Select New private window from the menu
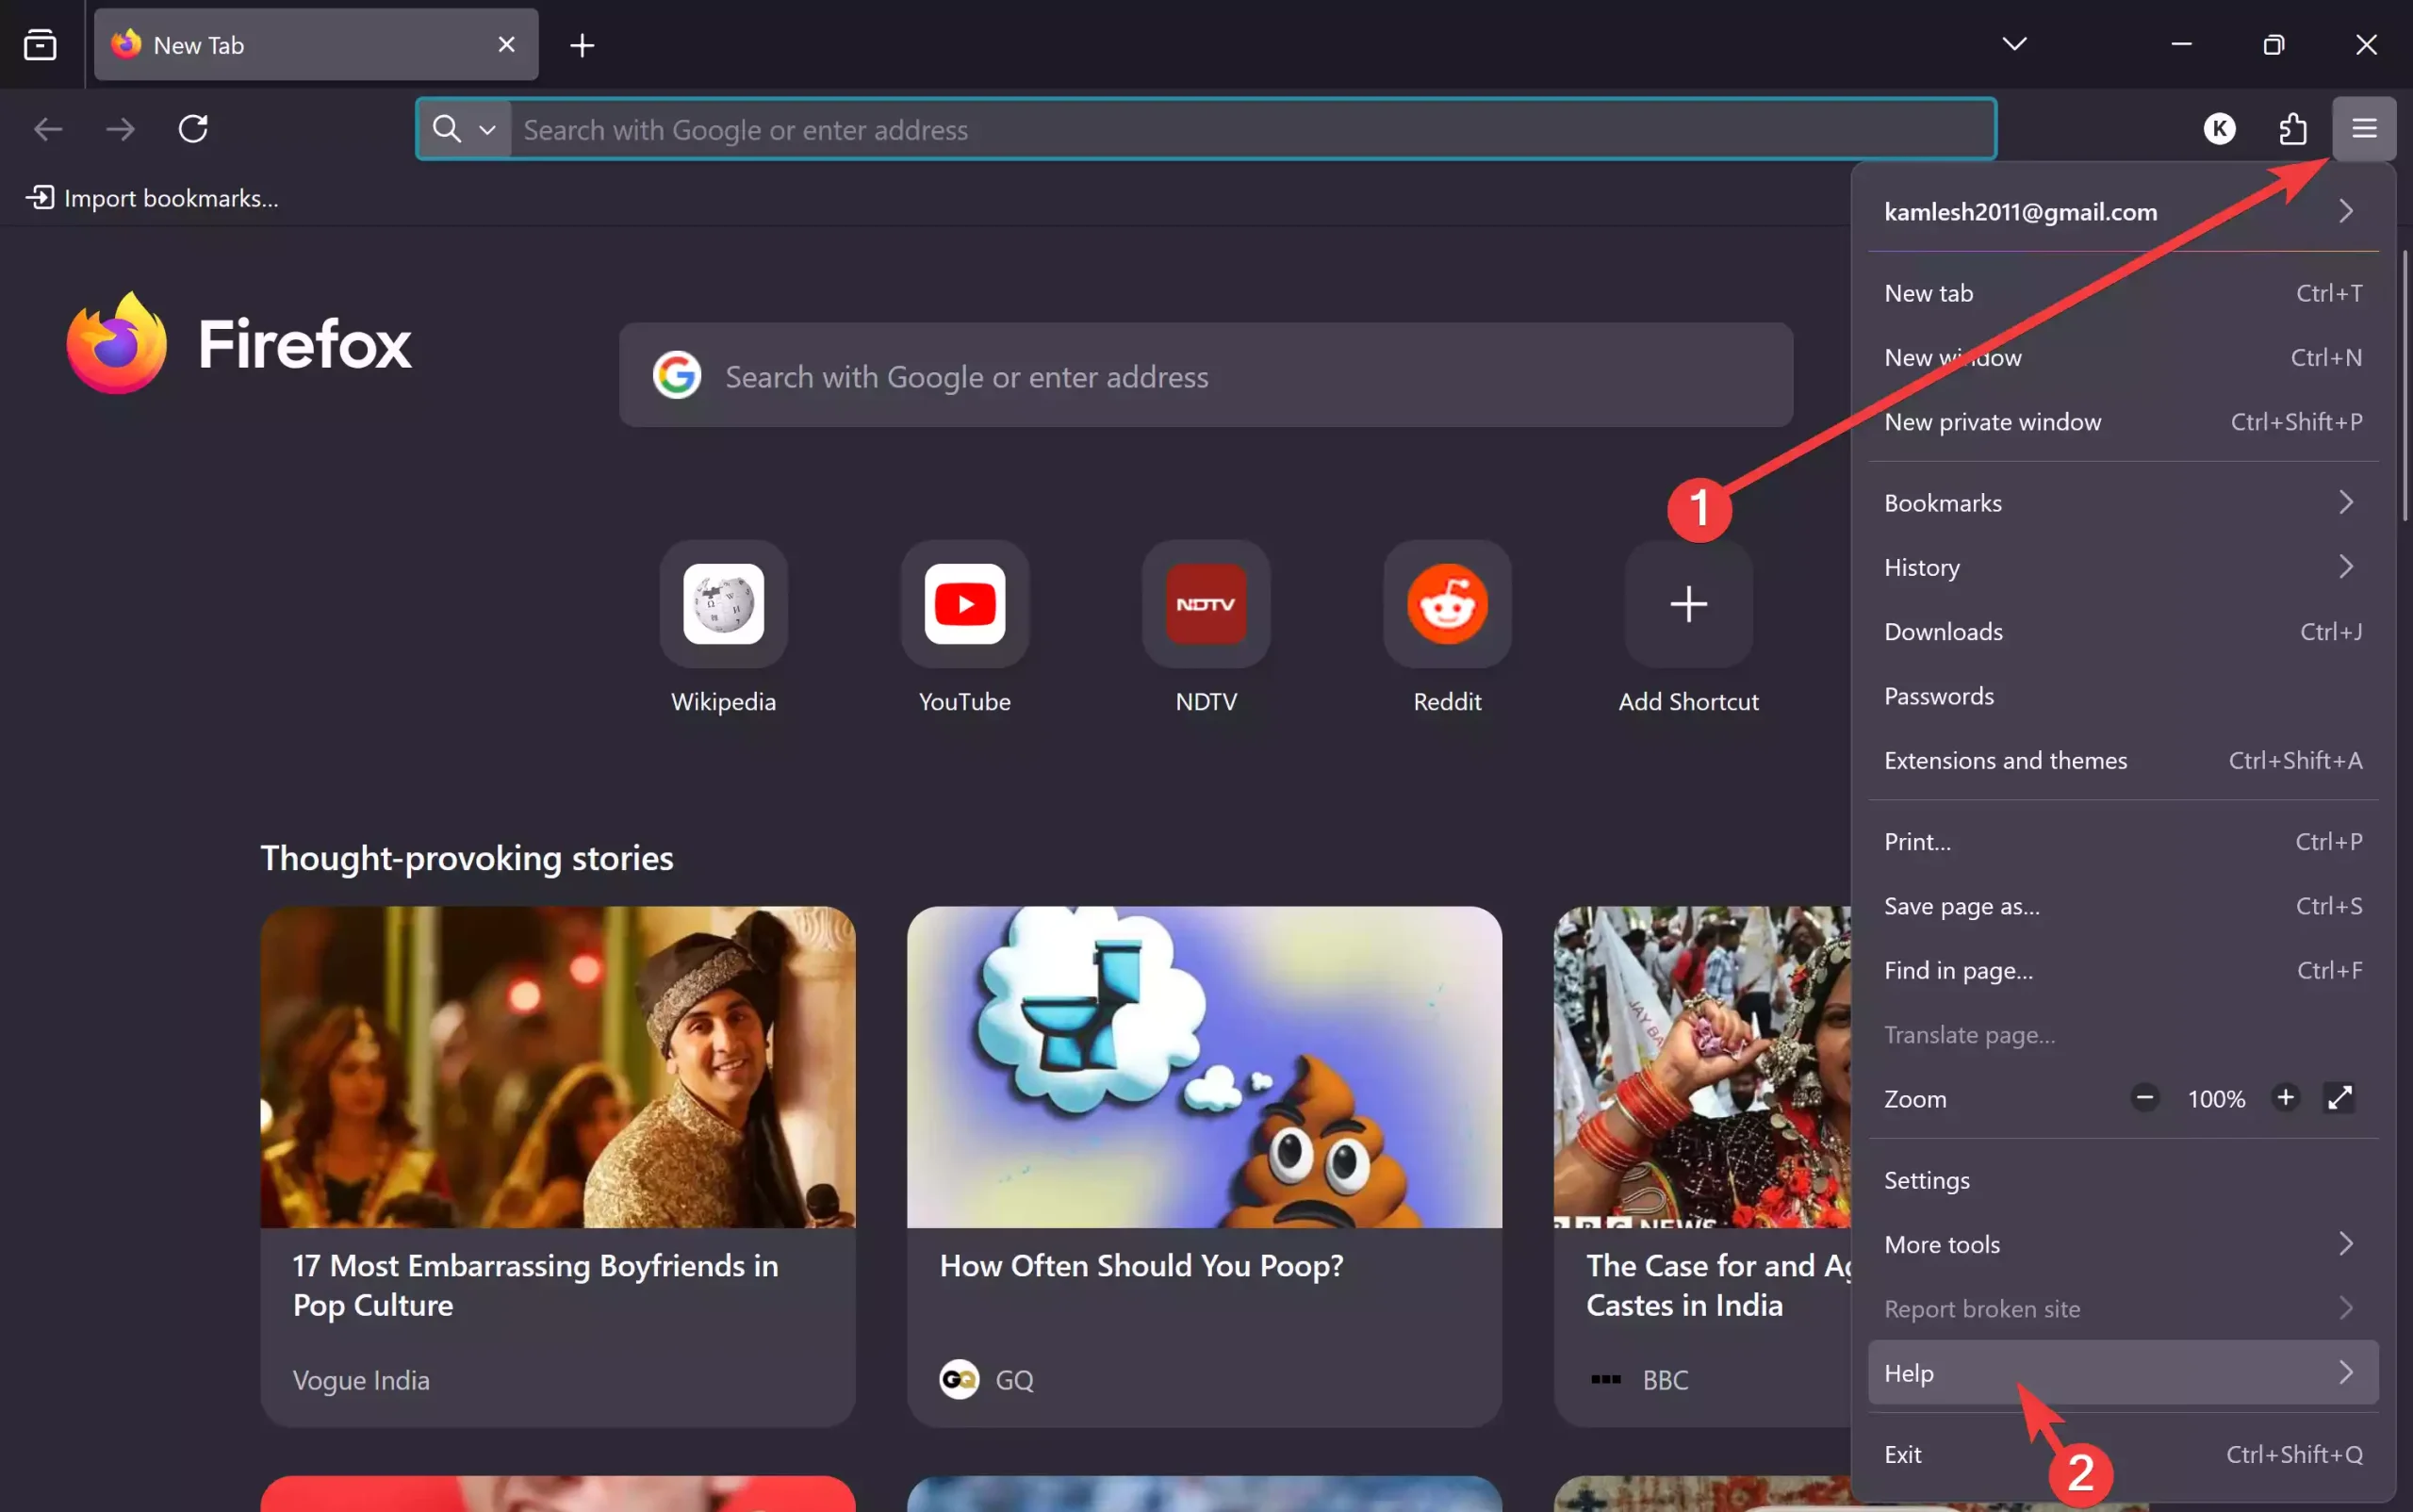Image resolution: width=2413 pixels, height=1512 pixels. tap(1992, 421)
